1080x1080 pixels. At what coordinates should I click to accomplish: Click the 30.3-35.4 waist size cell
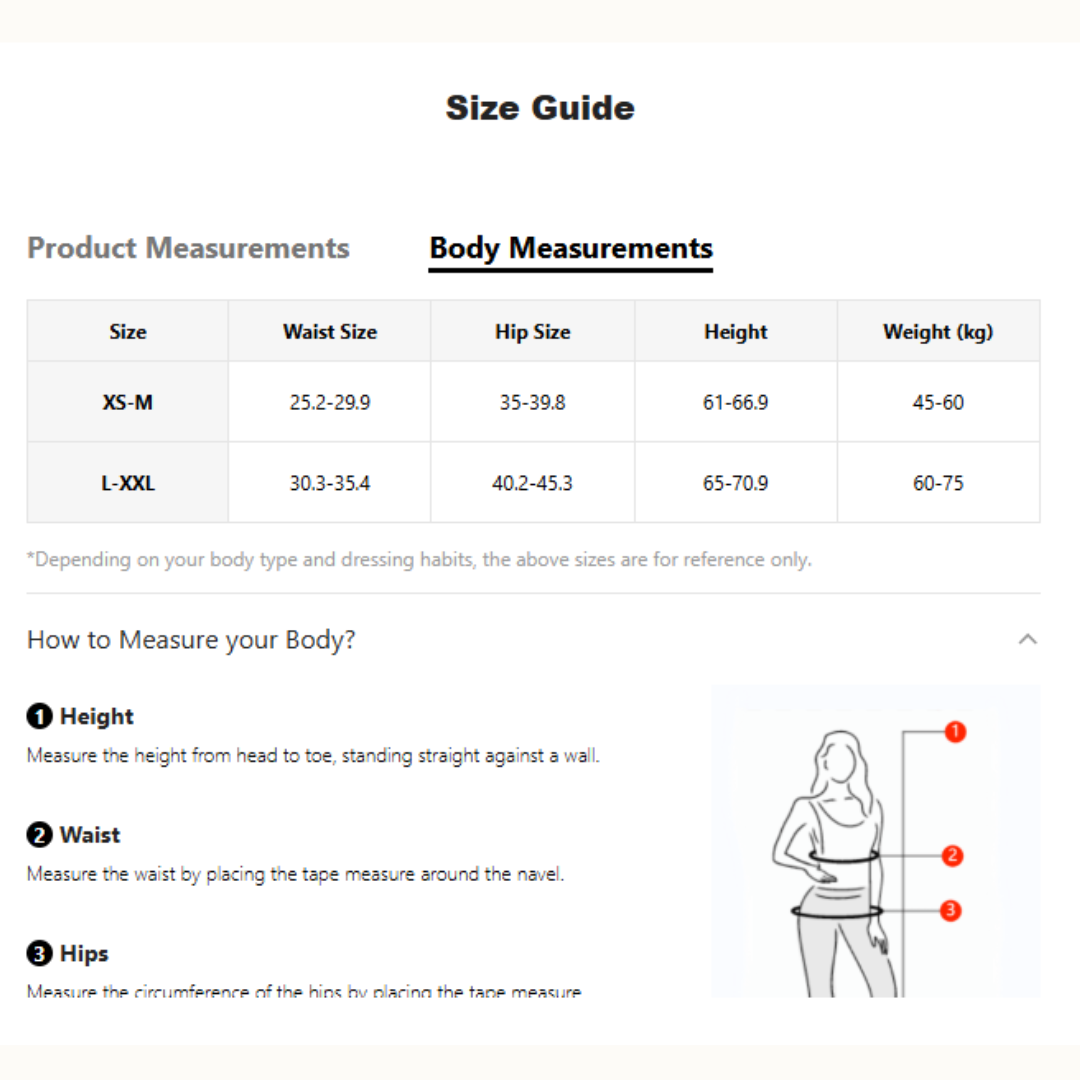pyautogui.click(x=330, y=484)
